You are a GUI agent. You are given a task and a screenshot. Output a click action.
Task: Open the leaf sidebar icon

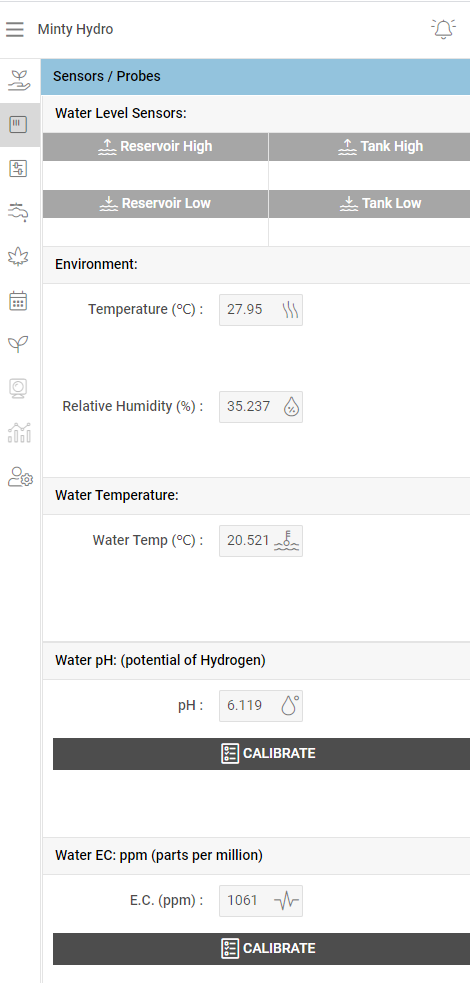click(18, 256)
